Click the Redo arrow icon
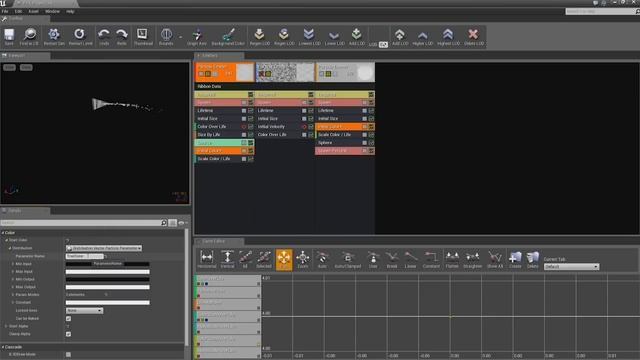Image resolution: width=640 pixels, height=360 pixels. coord(122,35)
